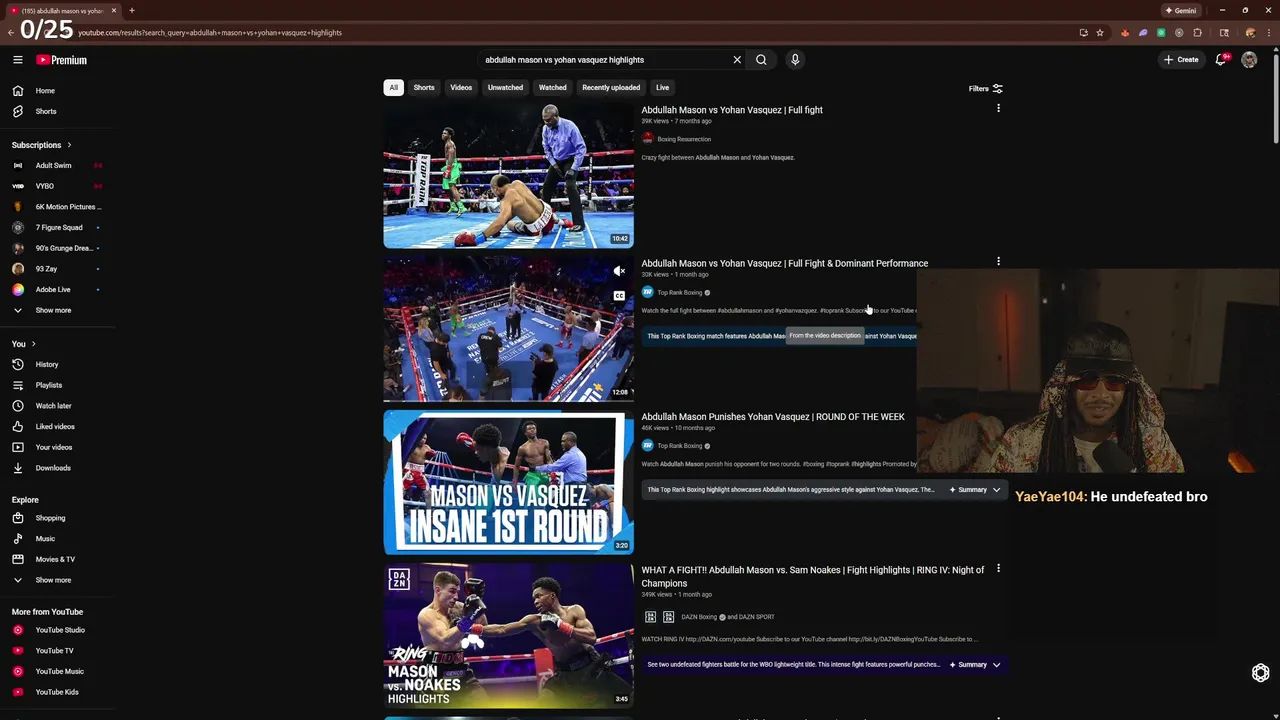This screenshot has height=720, width=1280.
Task: Play Mason vs Vasquez Full fight thumbnail
Action: click(x=508, y=176)
